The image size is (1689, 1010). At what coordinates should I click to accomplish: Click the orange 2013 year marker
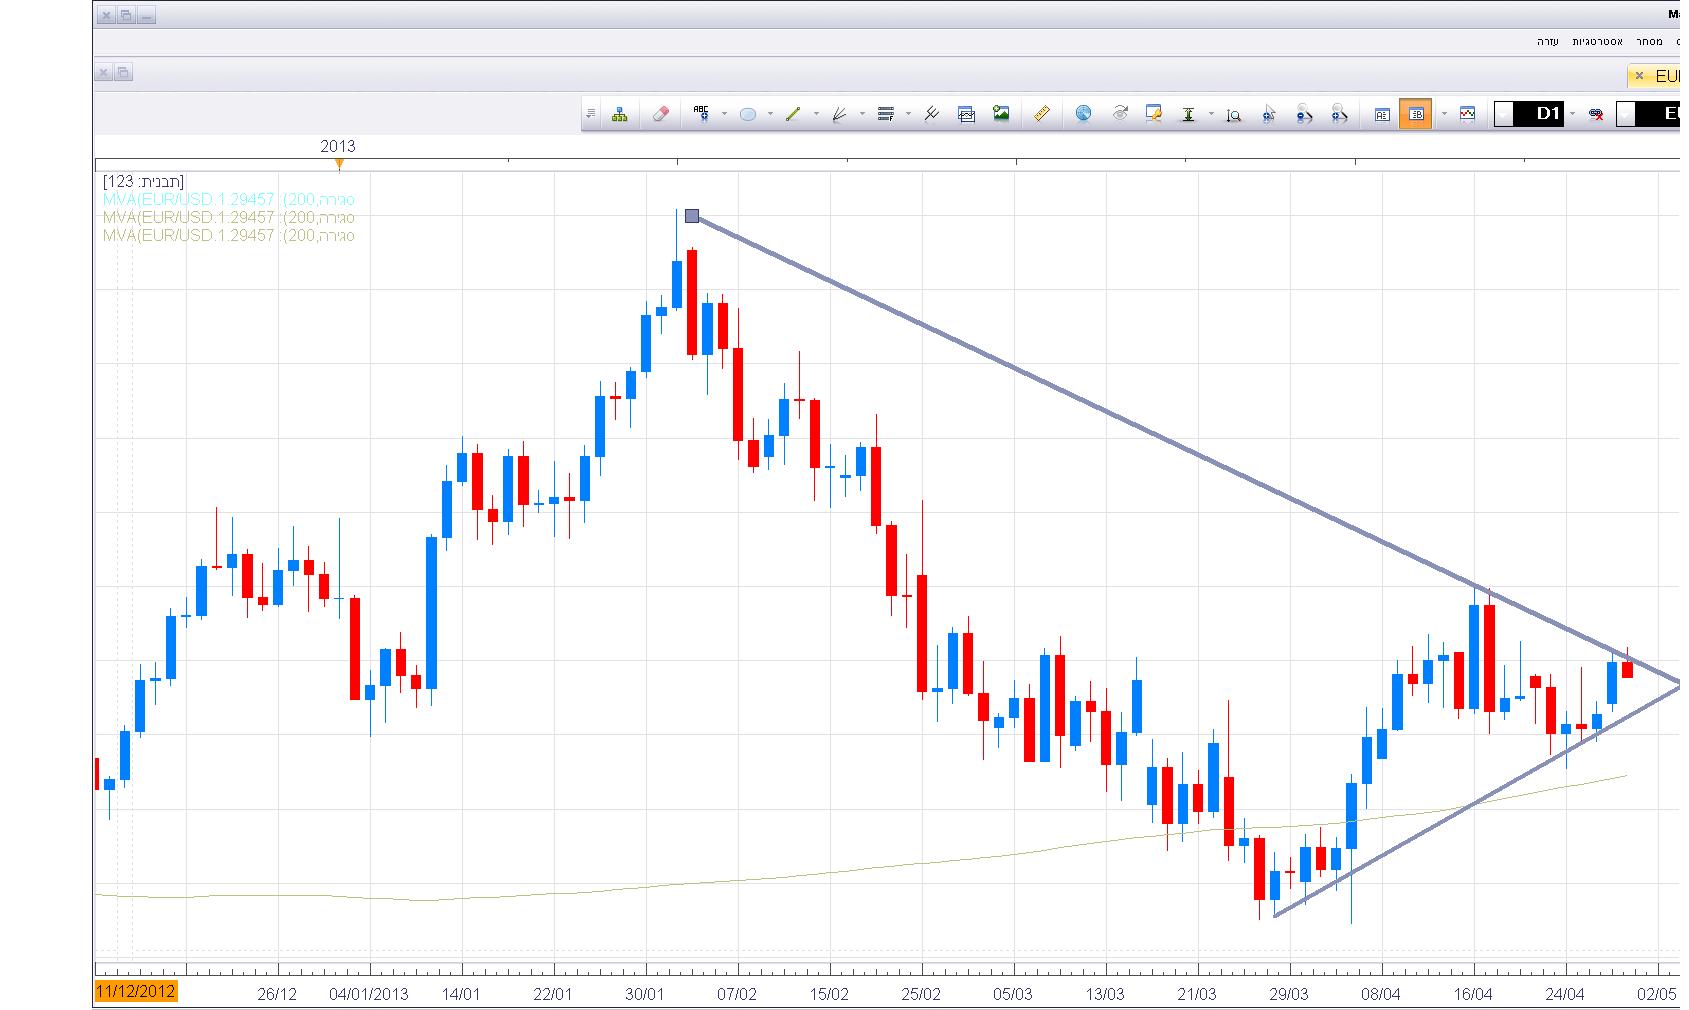[x=339, y=164]
